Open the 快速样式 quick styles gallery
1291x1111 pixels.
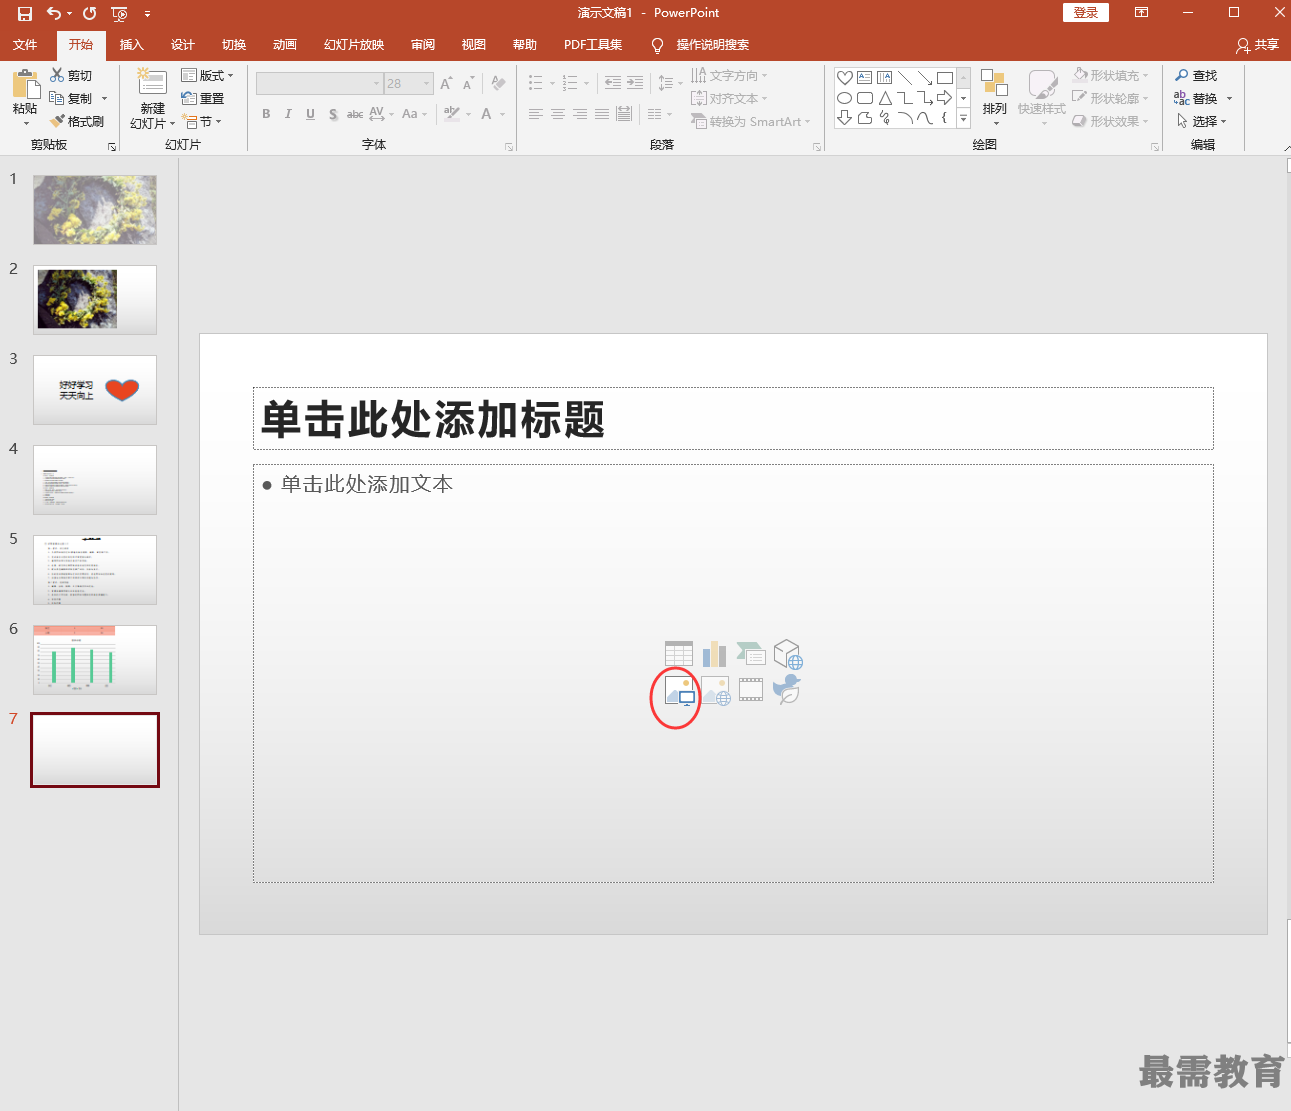pos(1042,97)
